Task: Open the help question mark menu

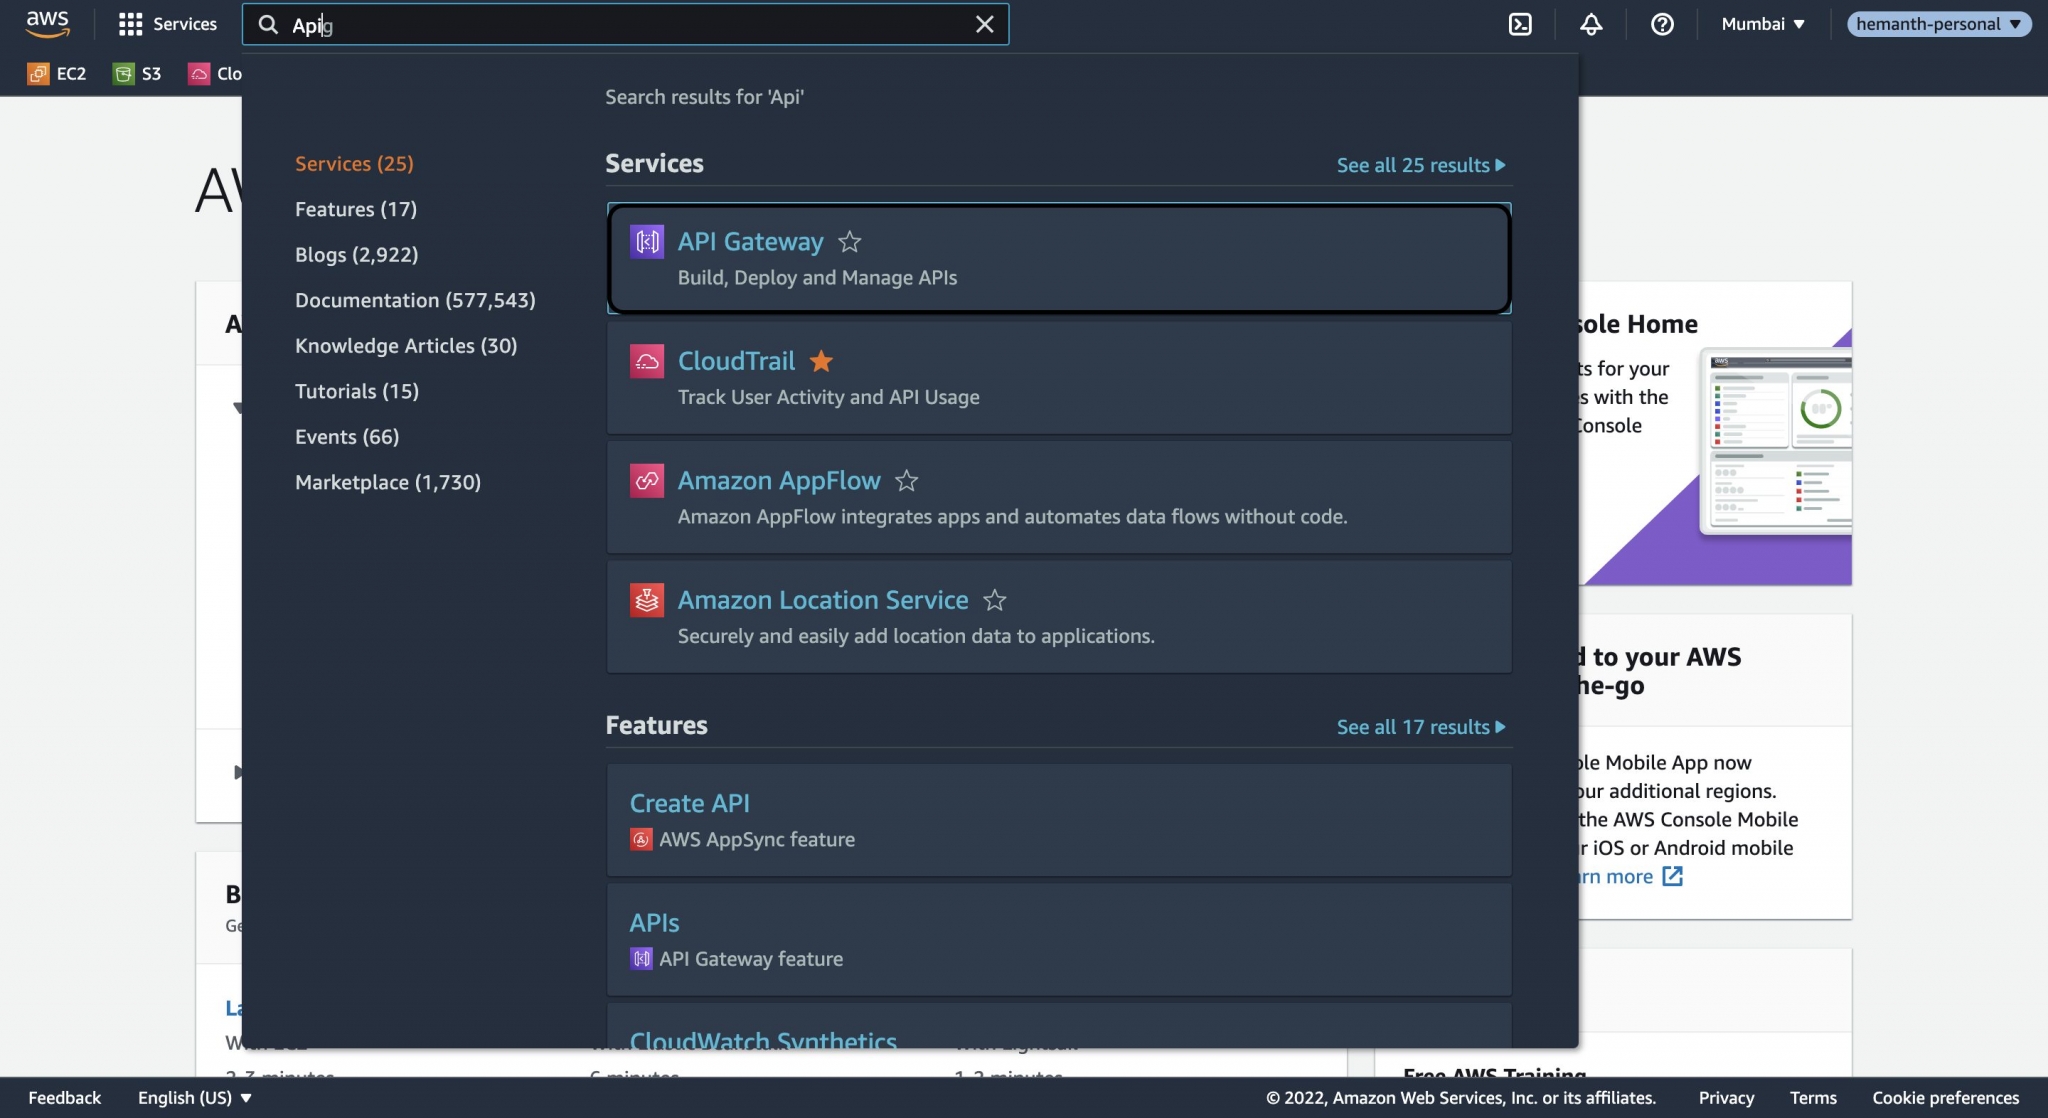Action: pyautogui.click(x=1662, y=23)
